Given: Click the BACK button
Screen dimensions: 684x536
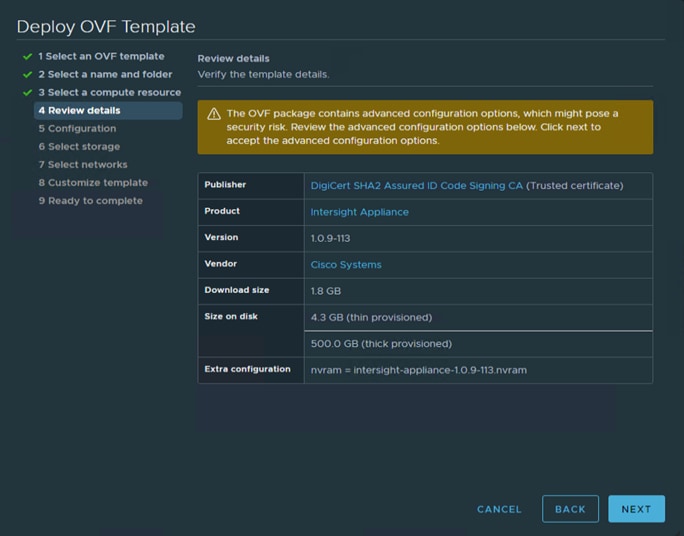Looking at the screenshot, I should (570, 509).
